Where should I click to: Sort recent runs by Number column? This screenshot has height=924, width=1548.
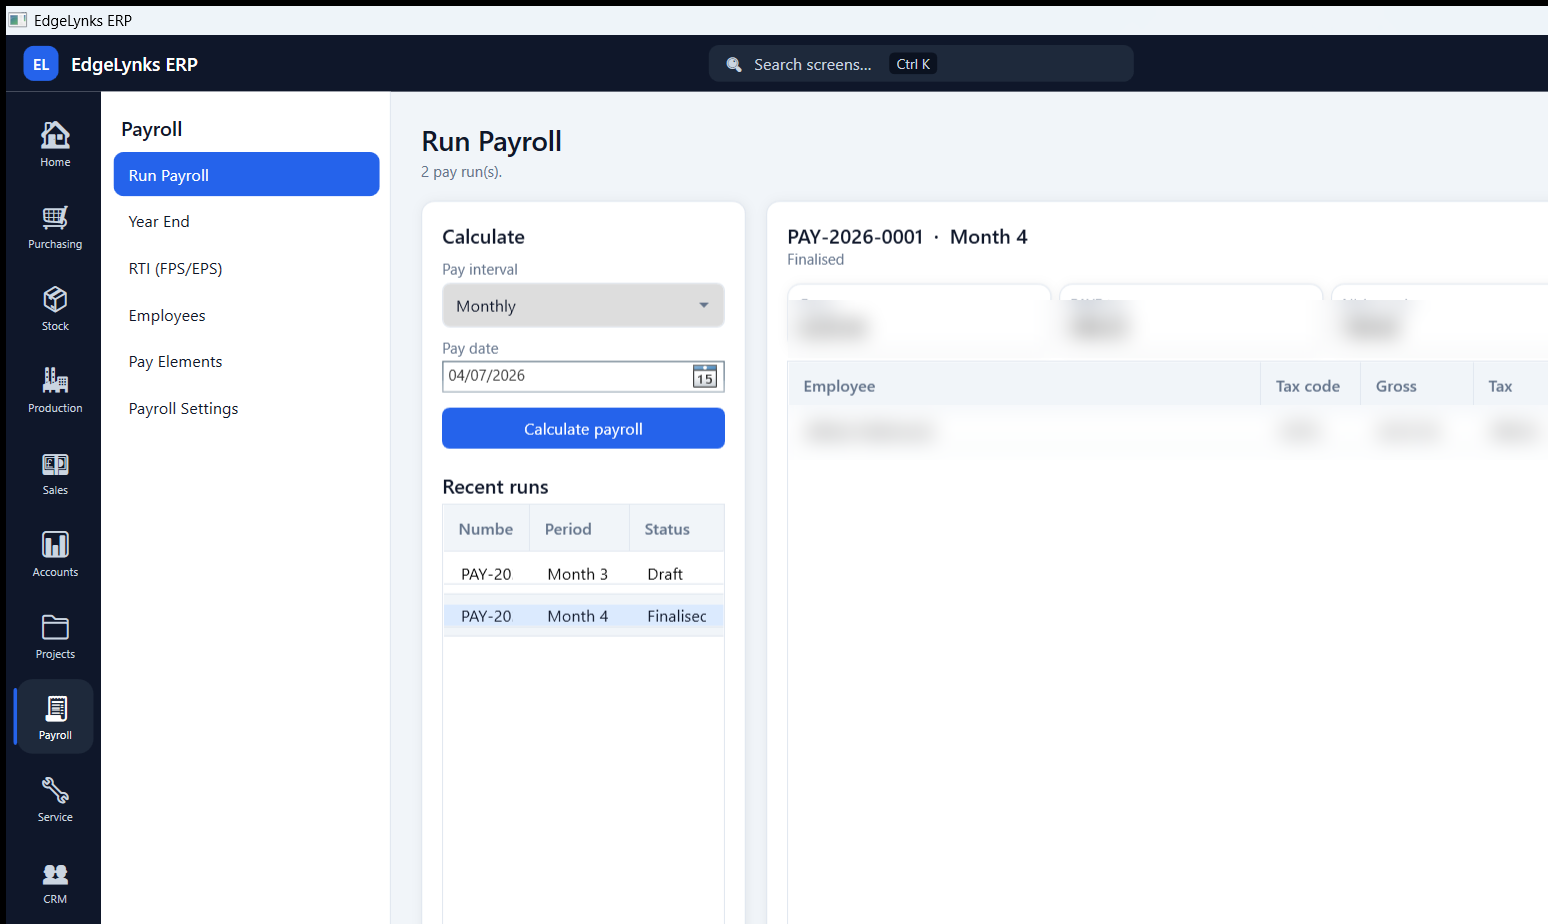[486, 529]
